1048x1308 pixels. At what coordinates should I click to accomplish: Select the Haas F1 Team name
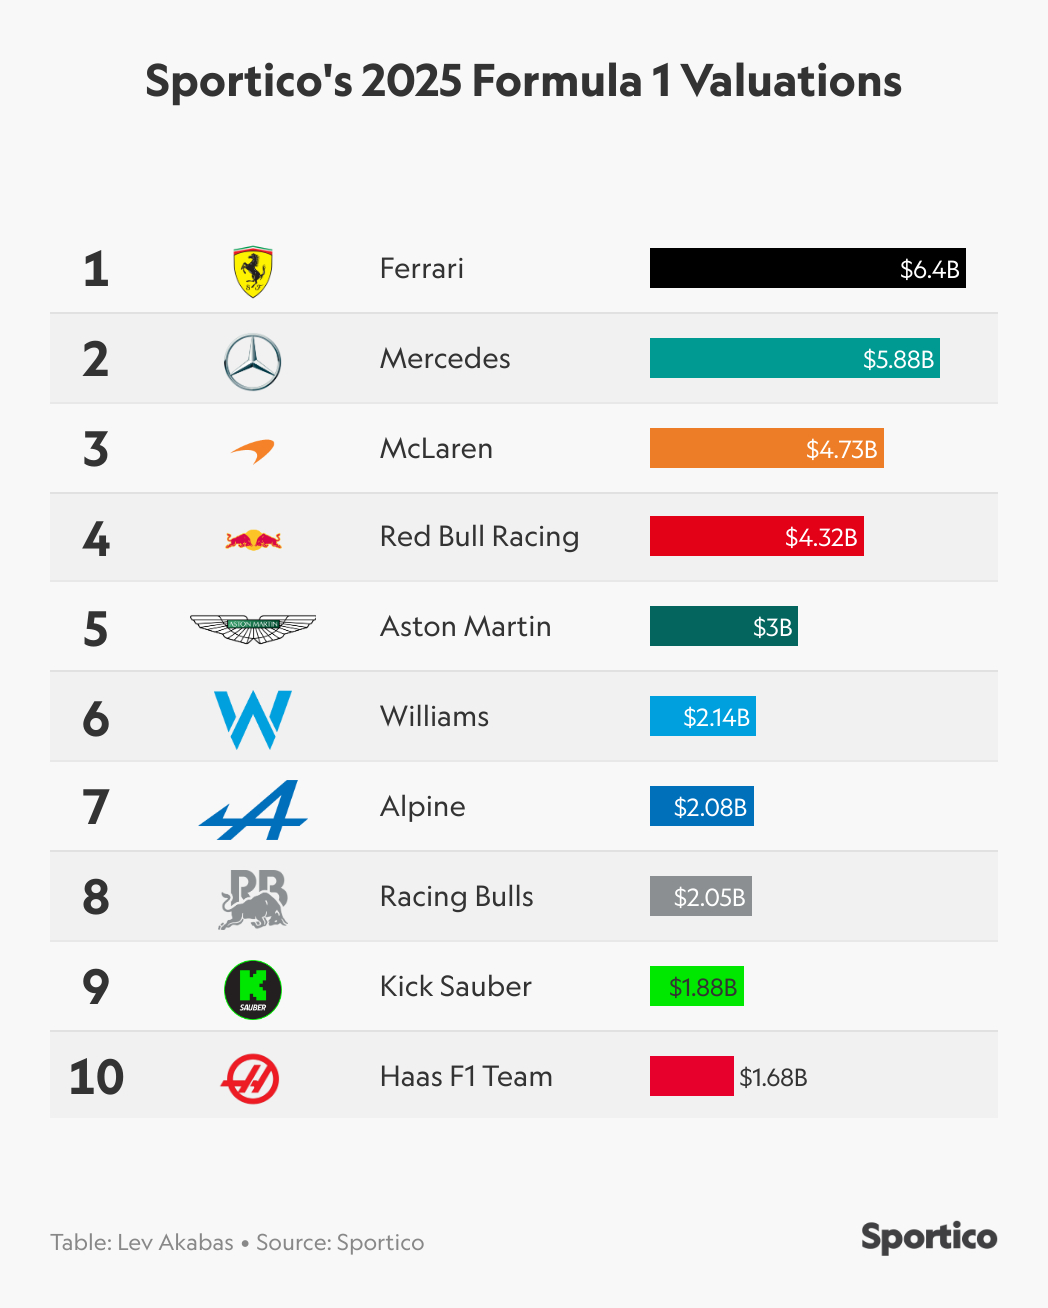tap(466, 1076)
